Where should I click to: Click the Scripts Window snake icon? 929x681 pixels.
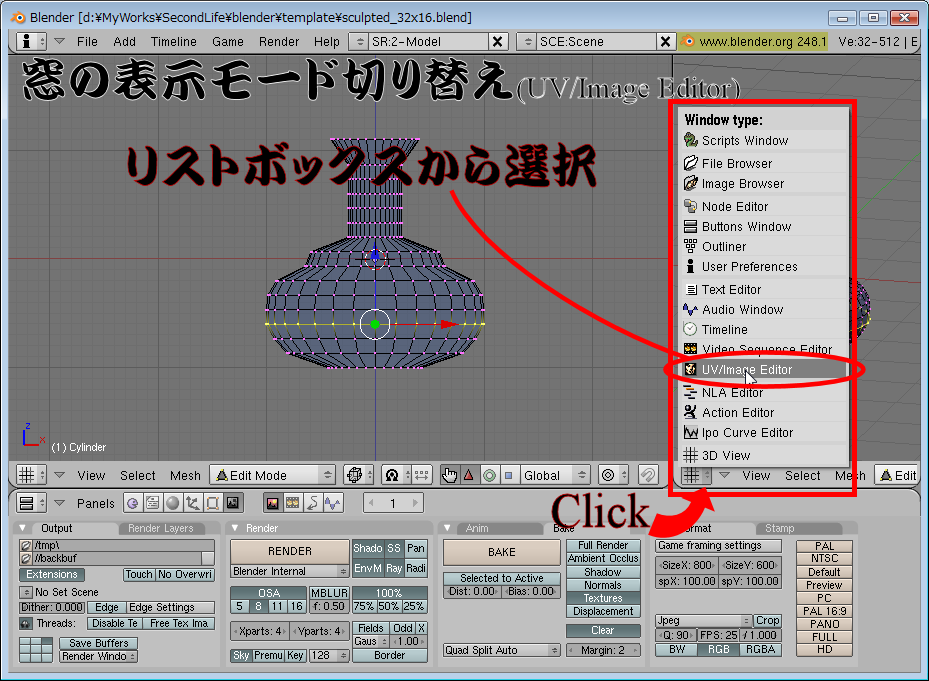click(x=690, y=140)
